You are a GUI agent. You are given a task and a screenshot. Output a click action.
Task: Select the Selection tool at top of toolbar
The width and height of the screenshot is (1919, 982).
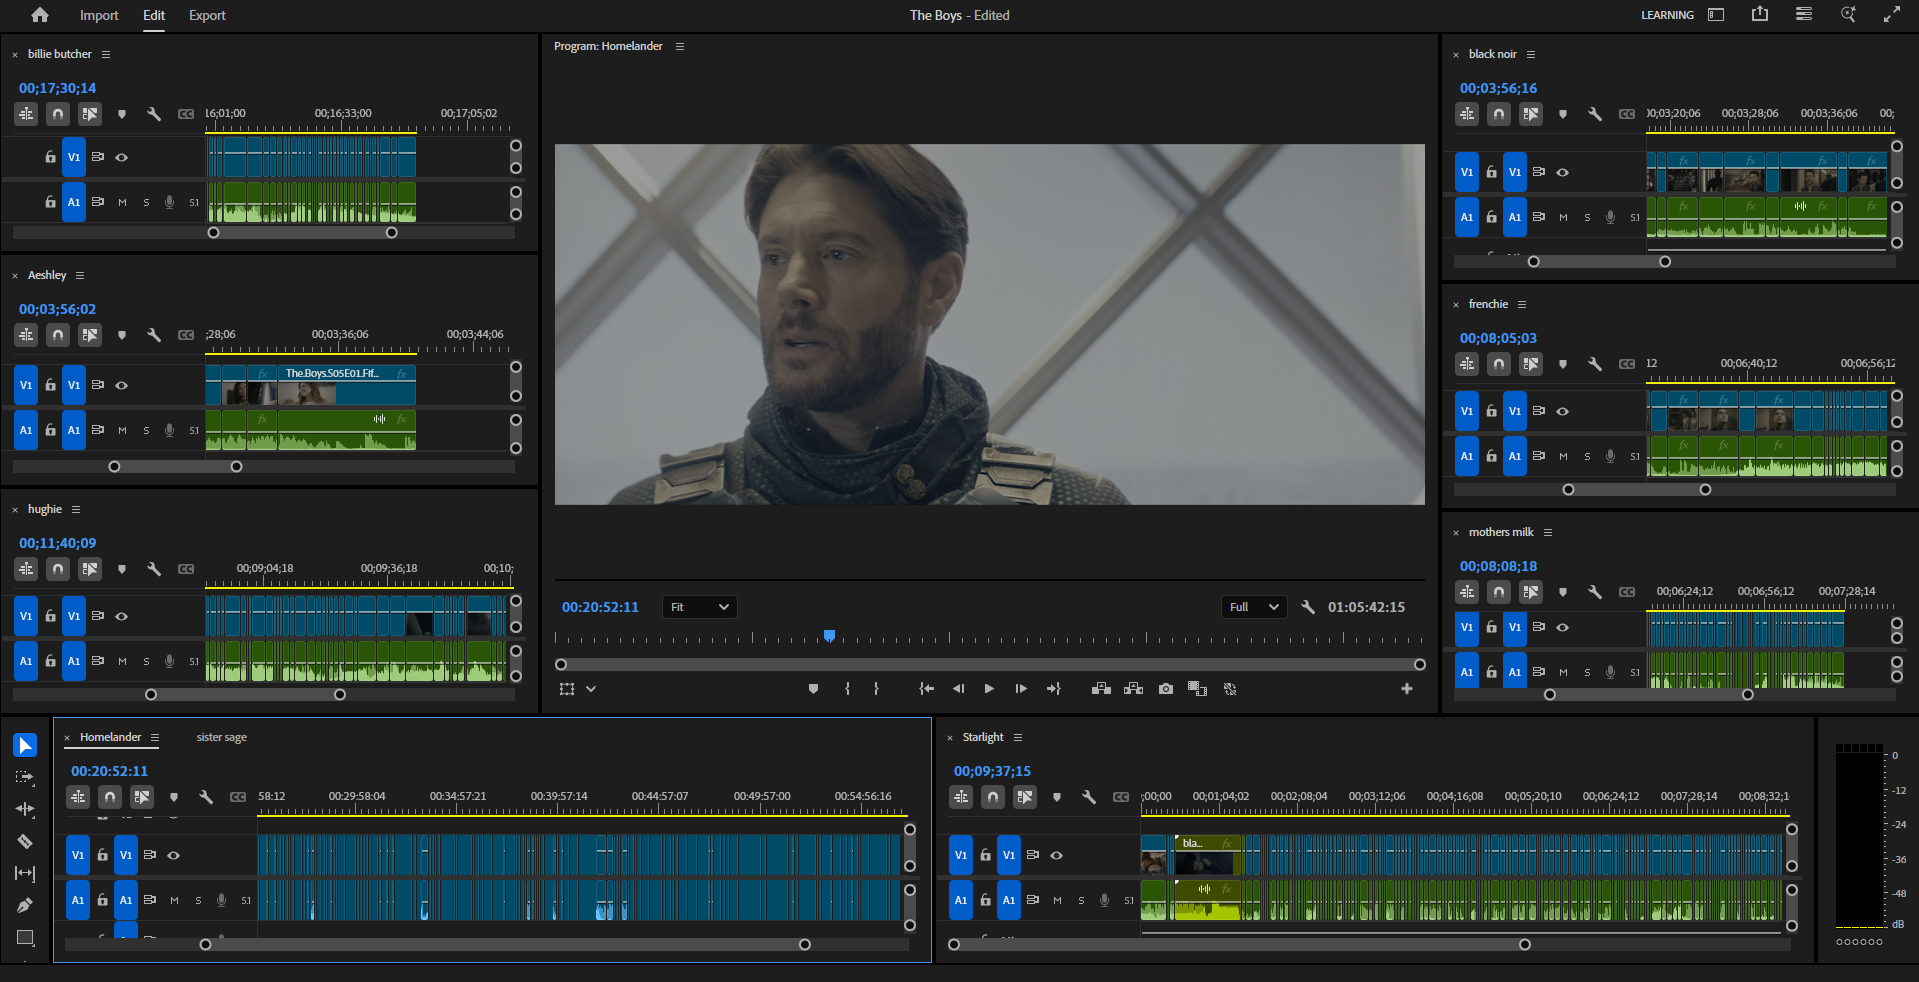click(x=25, y=745)
